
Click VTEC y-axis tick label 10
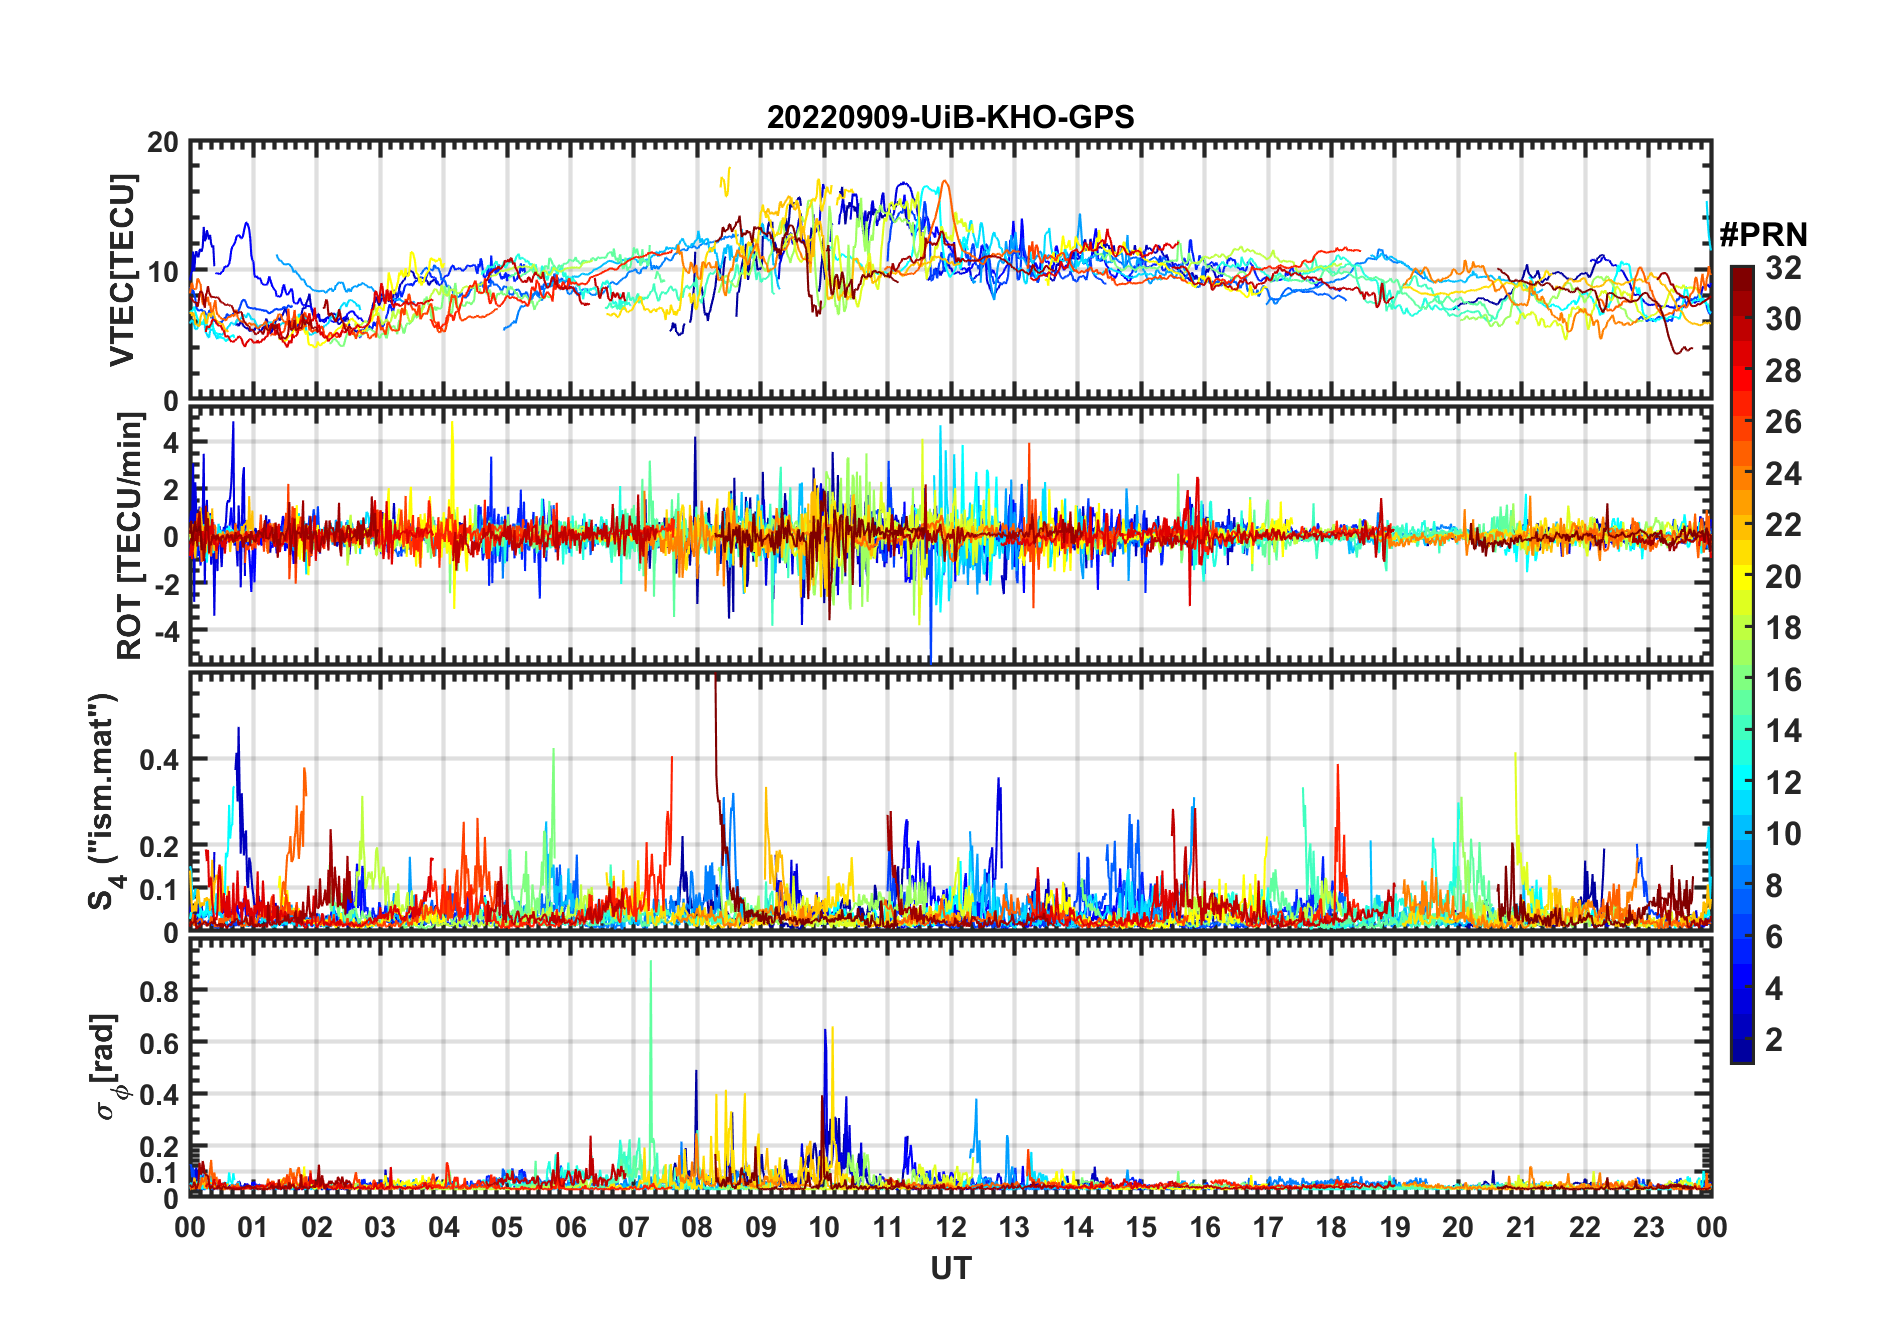(163, 271)
